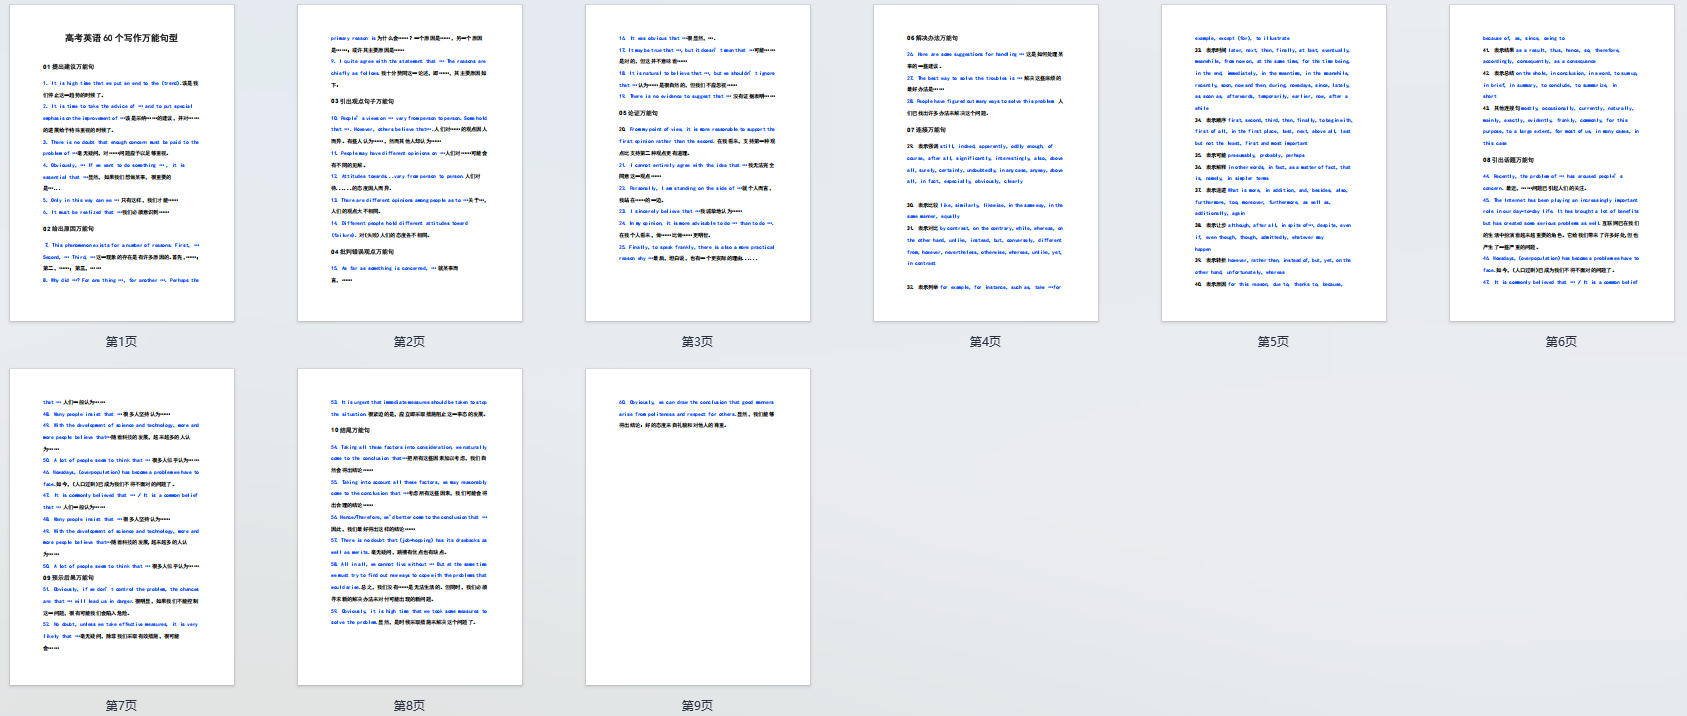Select the "第8页" label text
The width and height of the screenshot is (1687, 716).
pyautogui.click(x=410, y=706)
